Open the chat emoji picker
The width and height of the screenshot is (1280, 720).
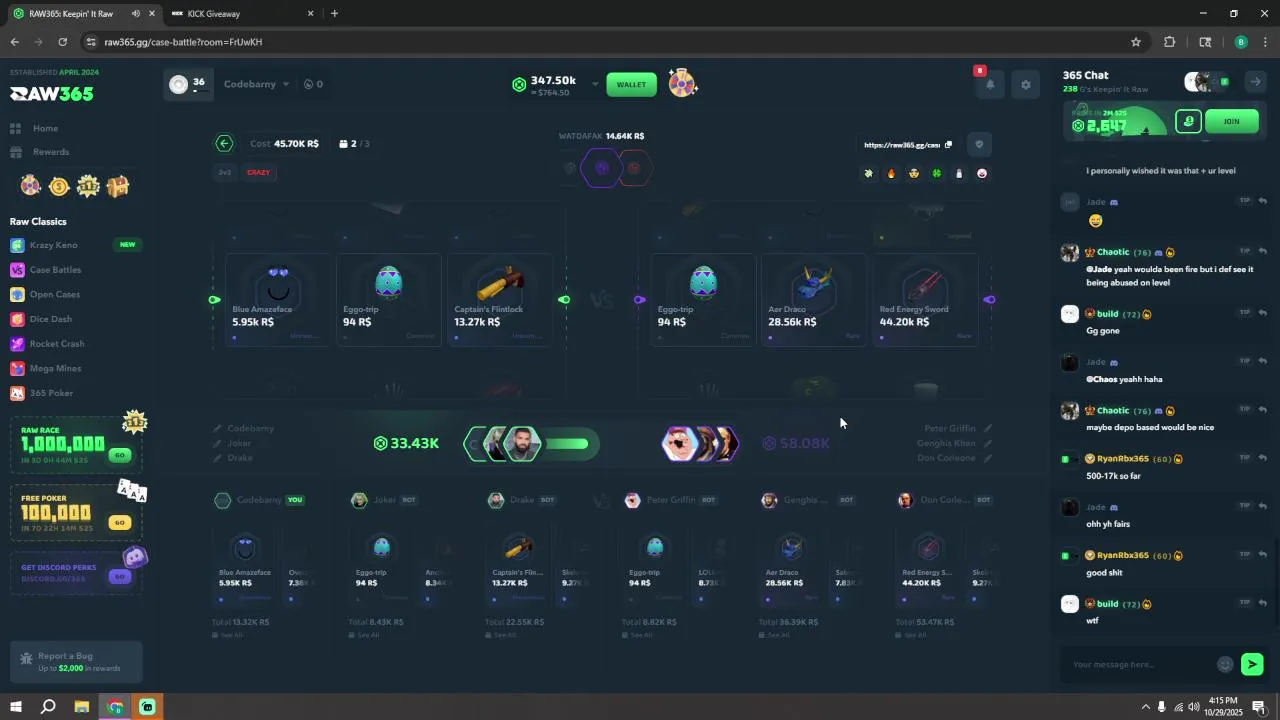coord(1225,664)
